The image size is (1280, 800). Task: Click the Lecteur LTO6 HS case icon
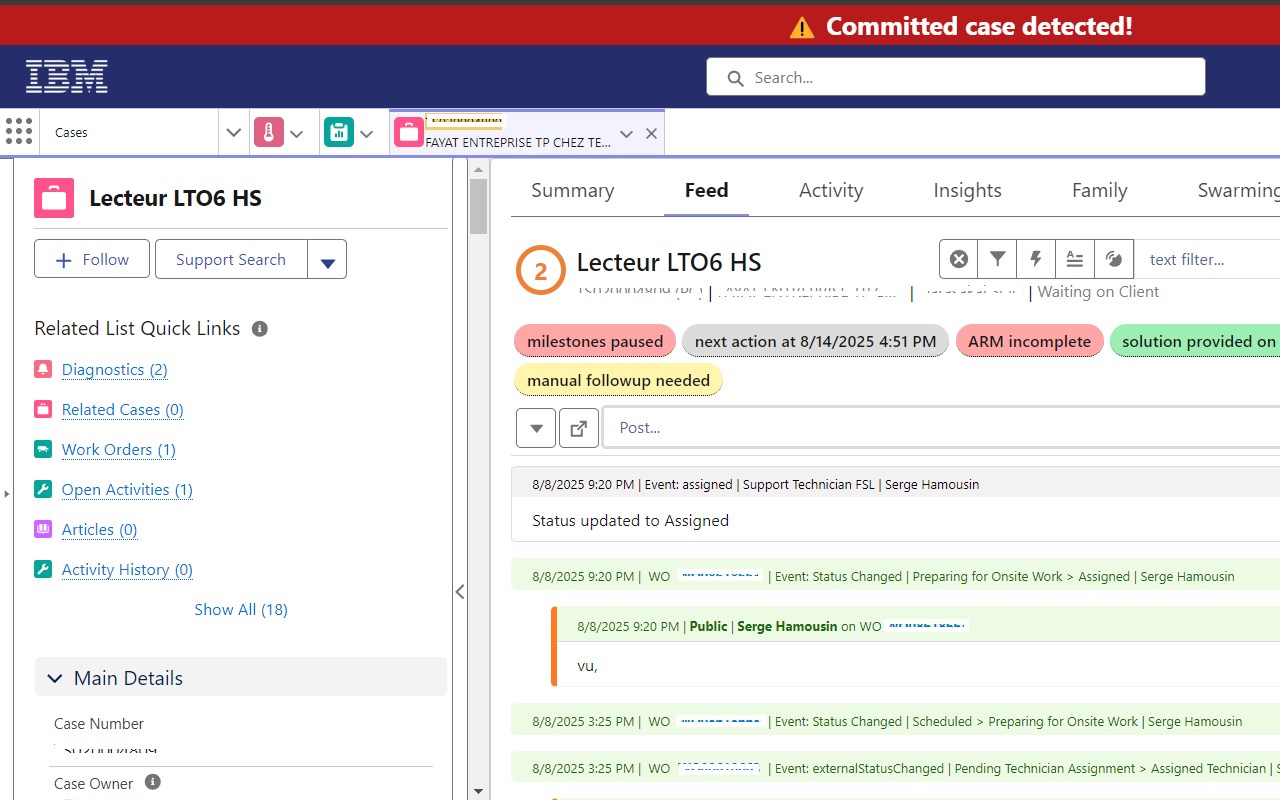pyautogui.click(x=54, y=198)
